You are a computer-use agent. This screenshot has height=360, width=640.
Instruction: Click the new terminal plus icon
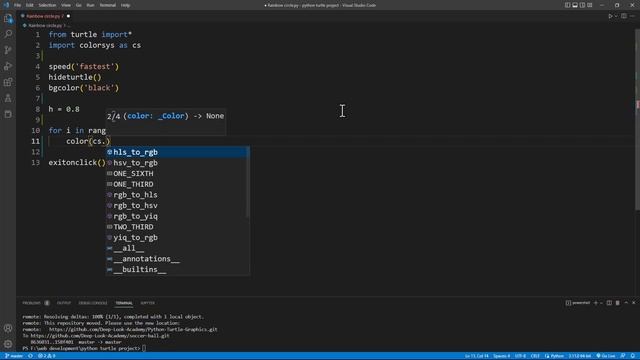point(596,303)
